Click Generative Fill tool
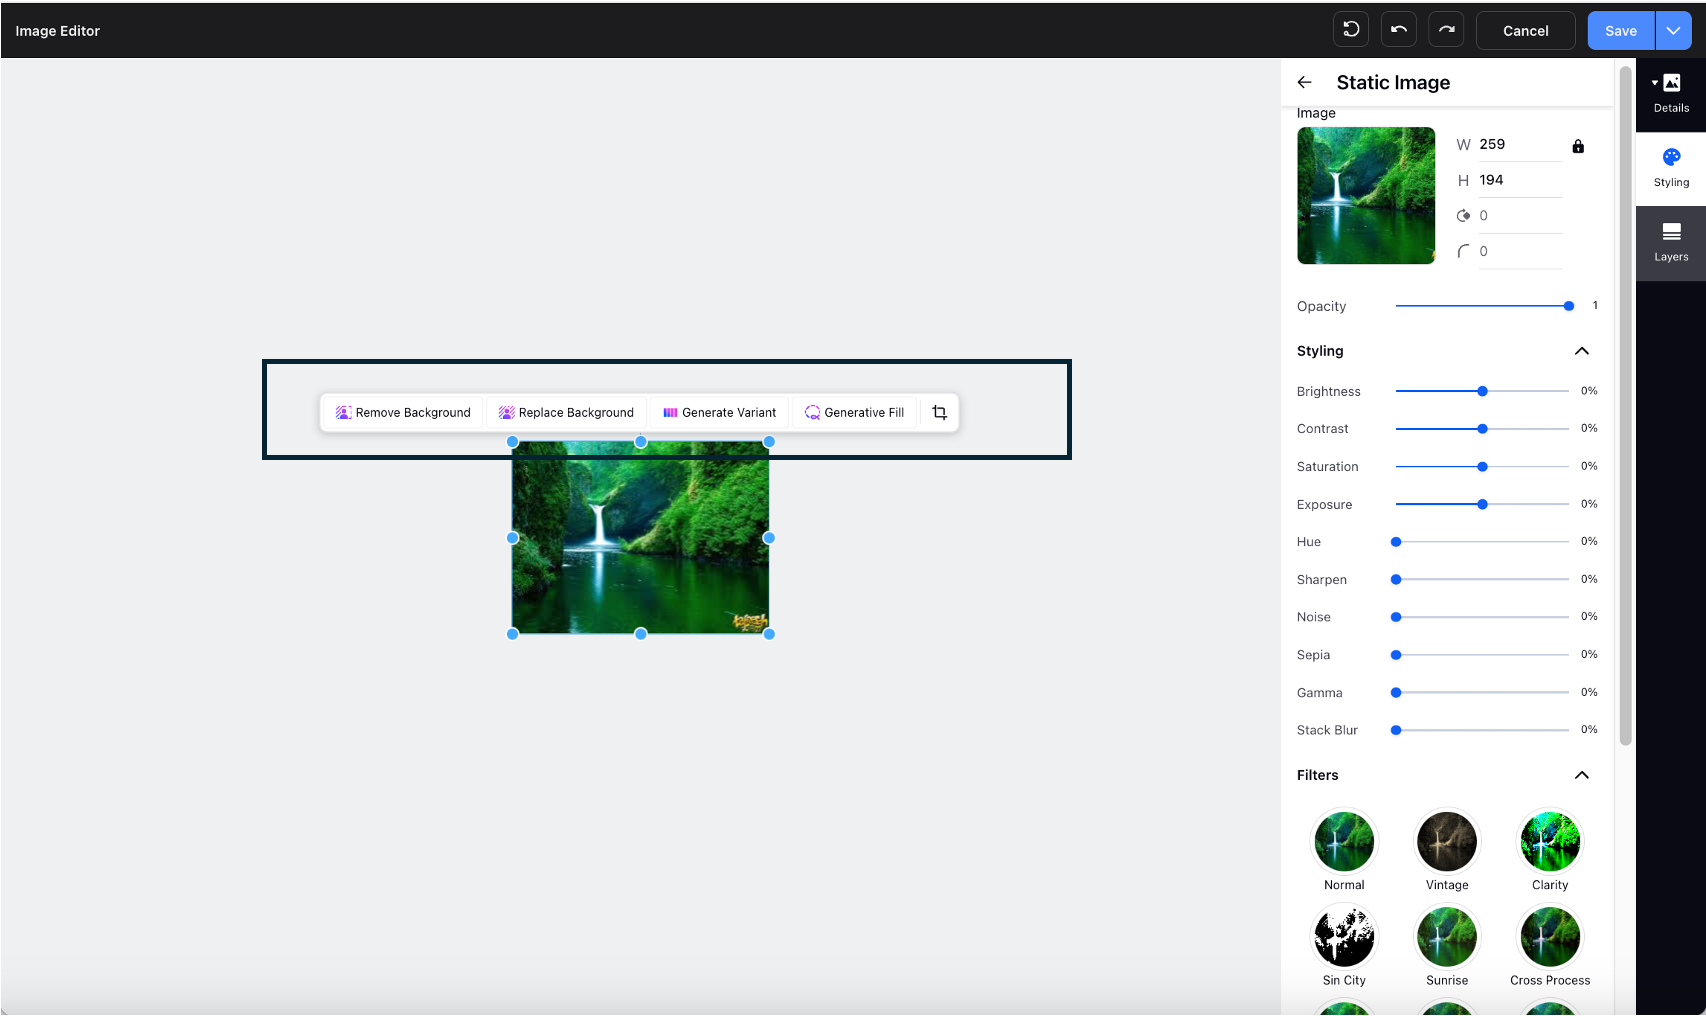 pyautogui.click(x=855, y=412)
